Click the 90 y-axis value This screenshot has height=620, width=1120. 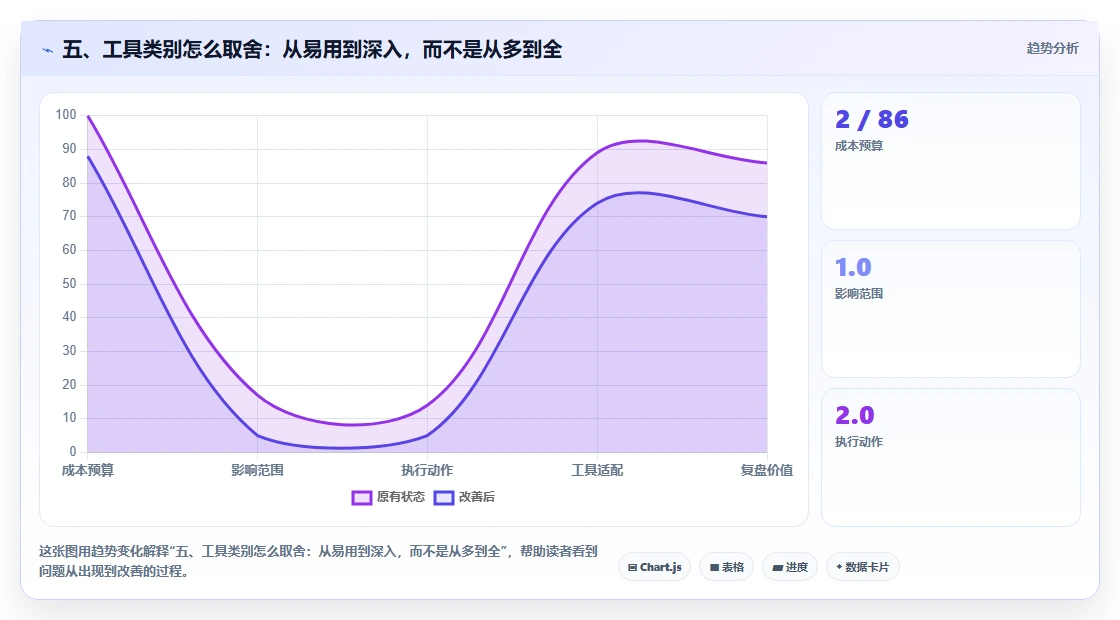click(69, 149)
